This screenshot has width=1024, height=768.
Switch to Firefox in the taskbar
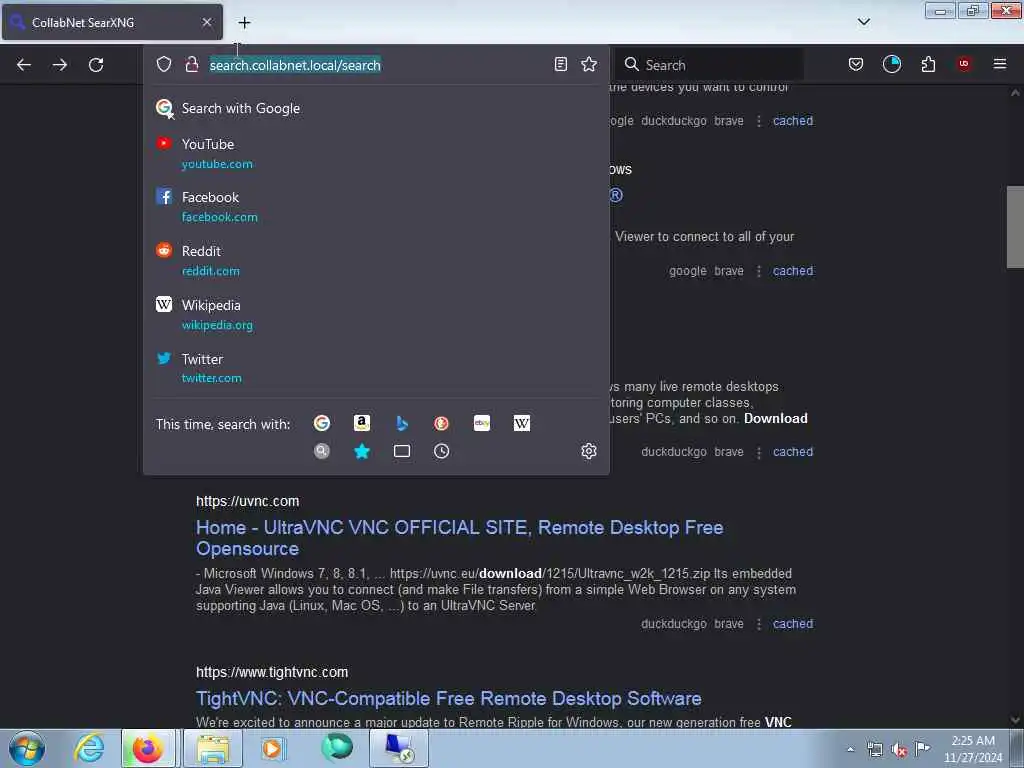pos(148,748)
